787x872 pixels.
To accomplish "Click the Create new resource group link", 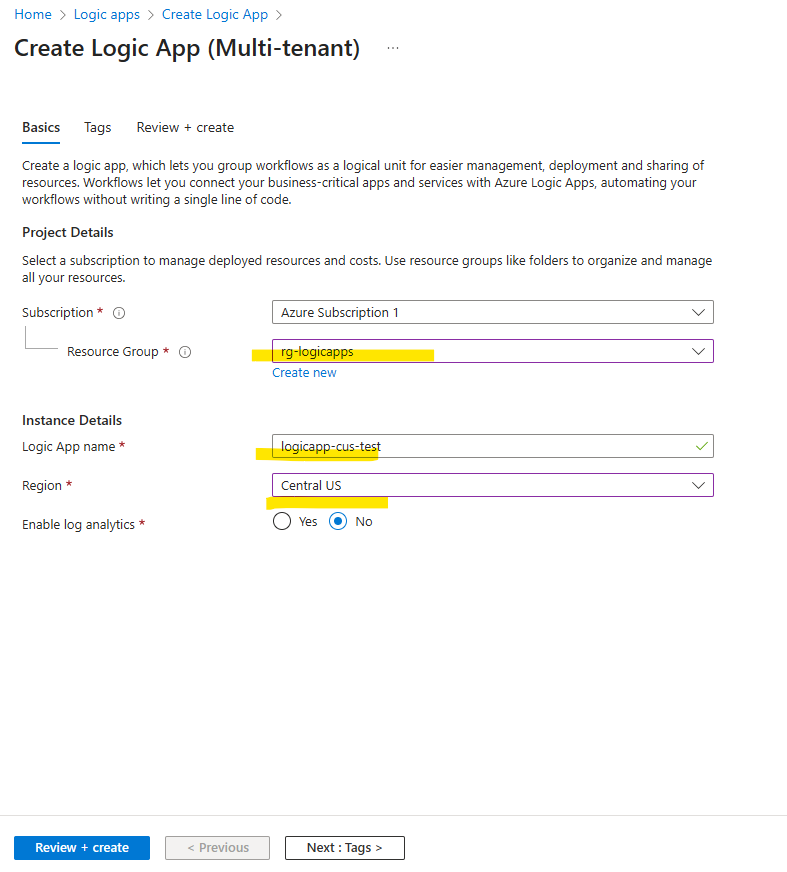I will point(304,373).
